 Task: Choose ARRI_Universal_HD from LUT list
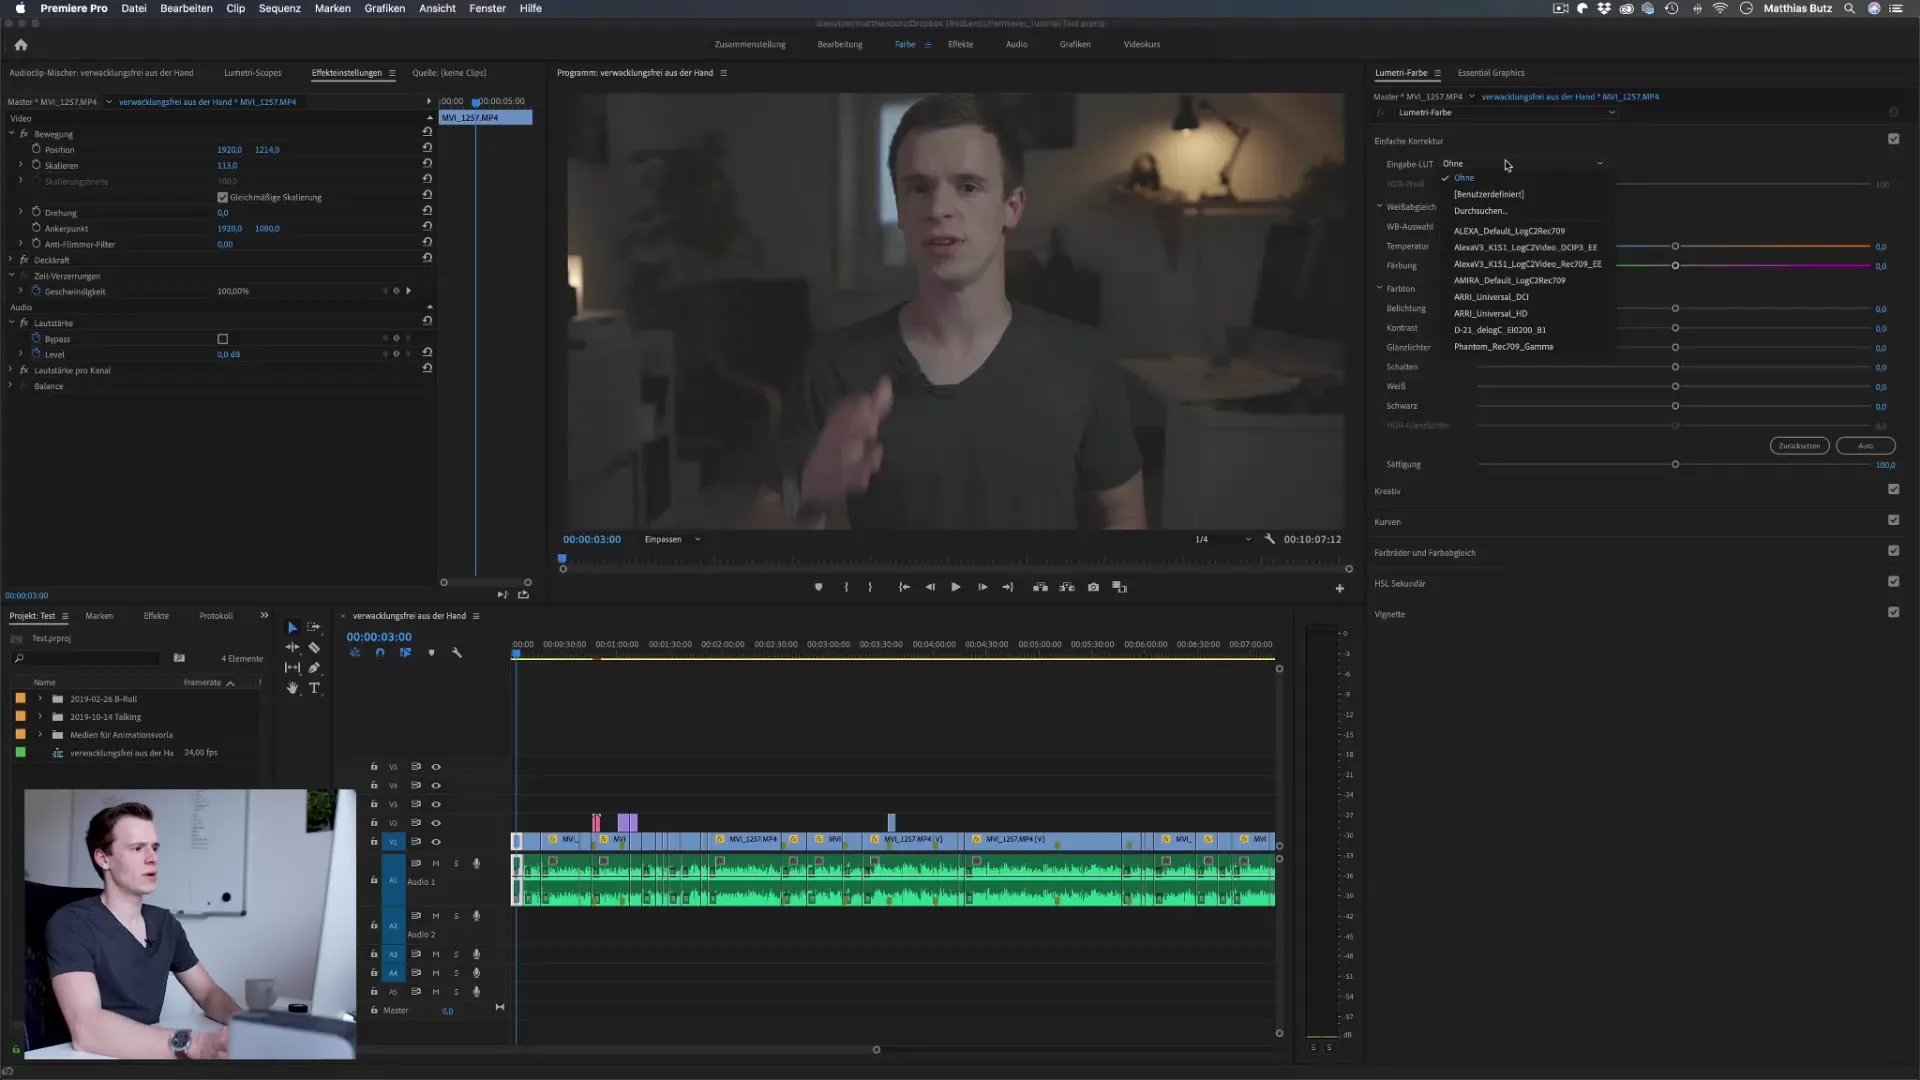1490,314
